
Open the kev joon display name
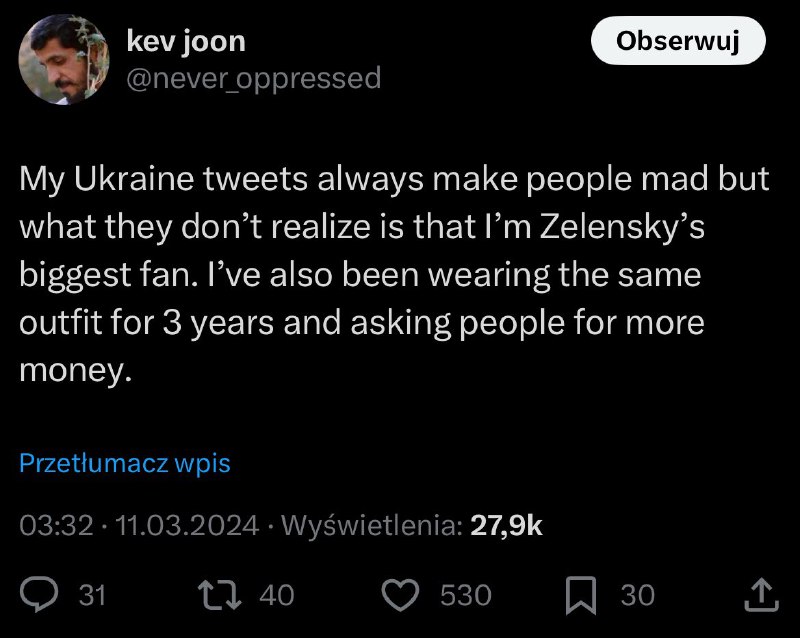pyautogui.click(x=186, y=41)
